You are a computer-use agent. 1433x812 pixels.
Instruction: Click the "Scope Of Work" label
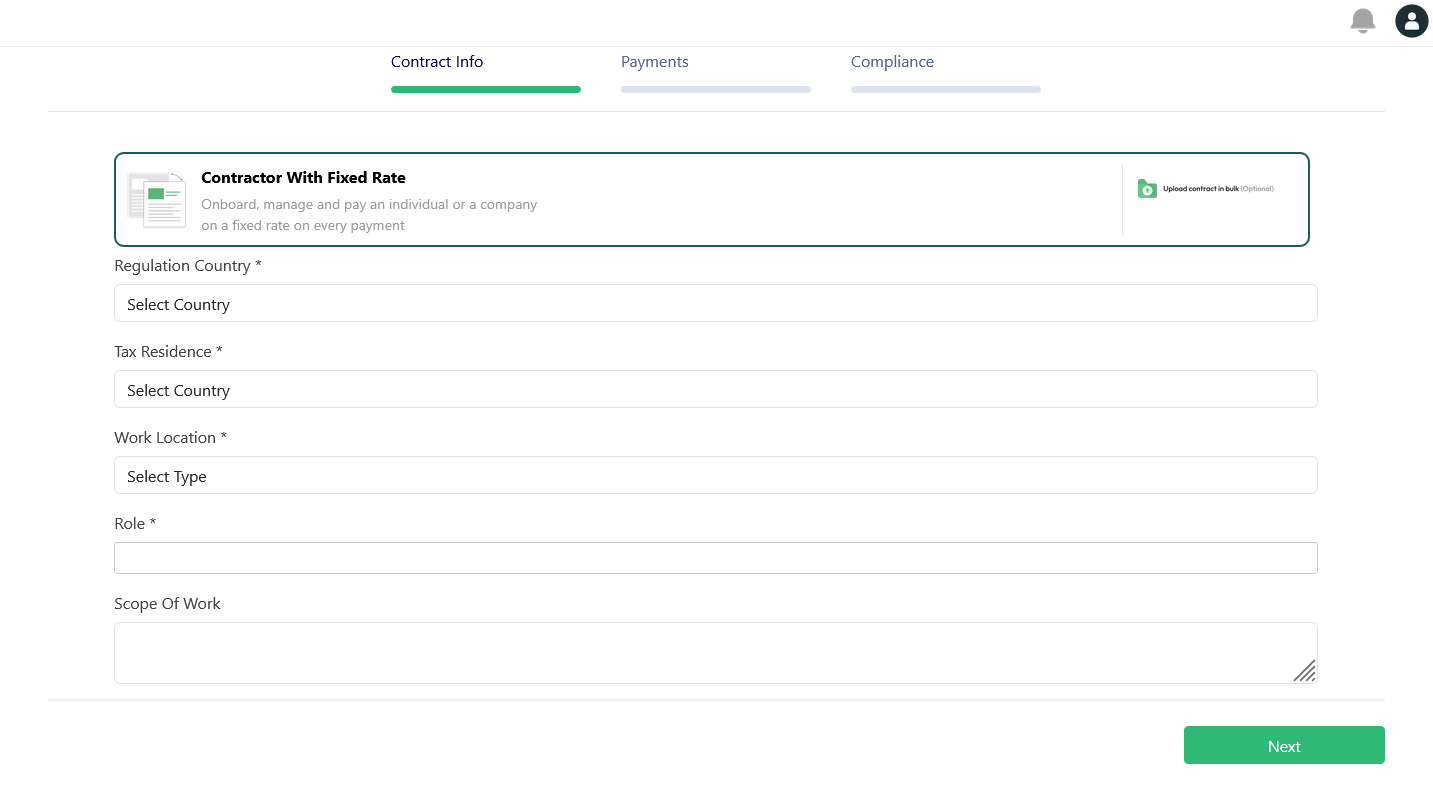coord(167,604)
